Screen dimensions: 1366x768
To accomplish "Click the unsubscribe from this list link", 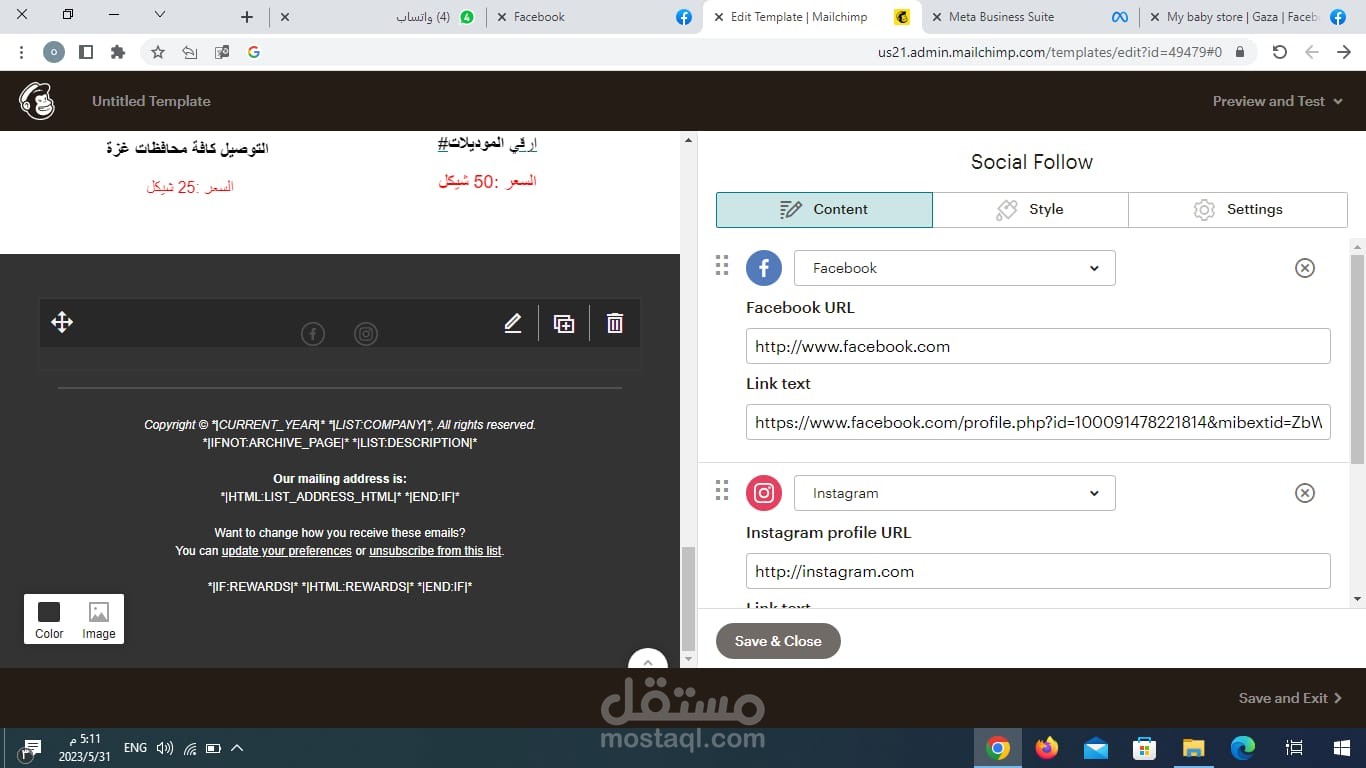I will 435,550.
